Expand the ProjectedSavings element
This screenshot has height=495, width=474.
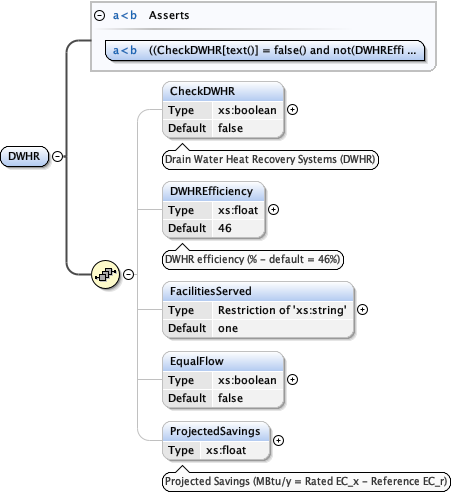(278, 441)
